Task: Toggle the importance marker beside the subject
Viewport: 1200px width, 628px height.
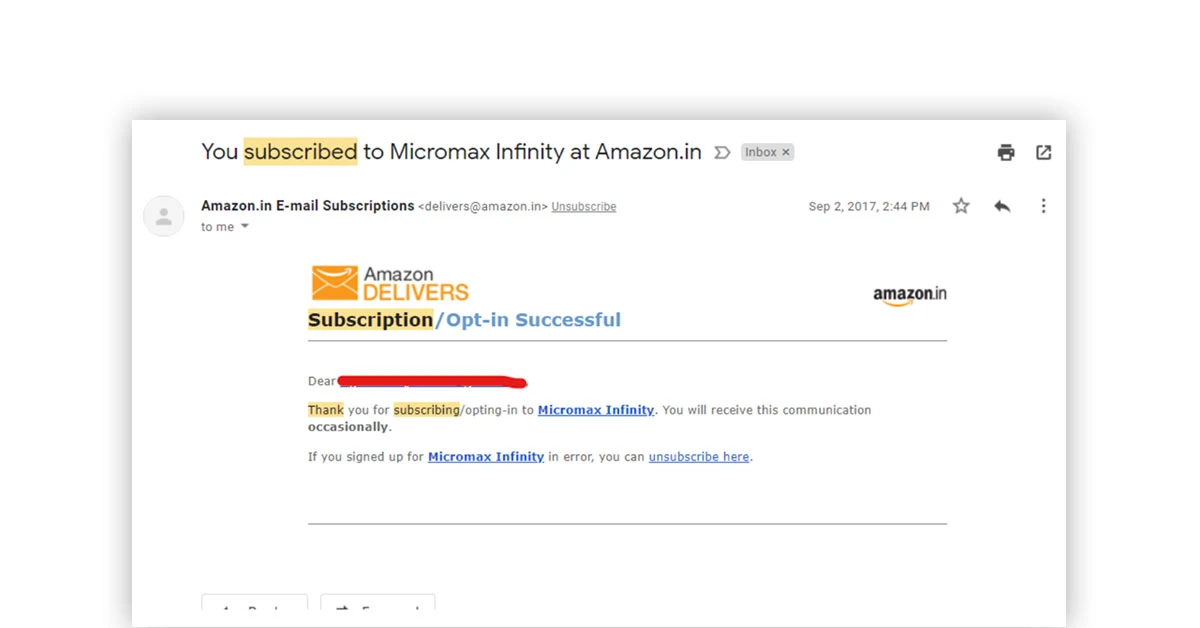Action: (x=722, y=153)
